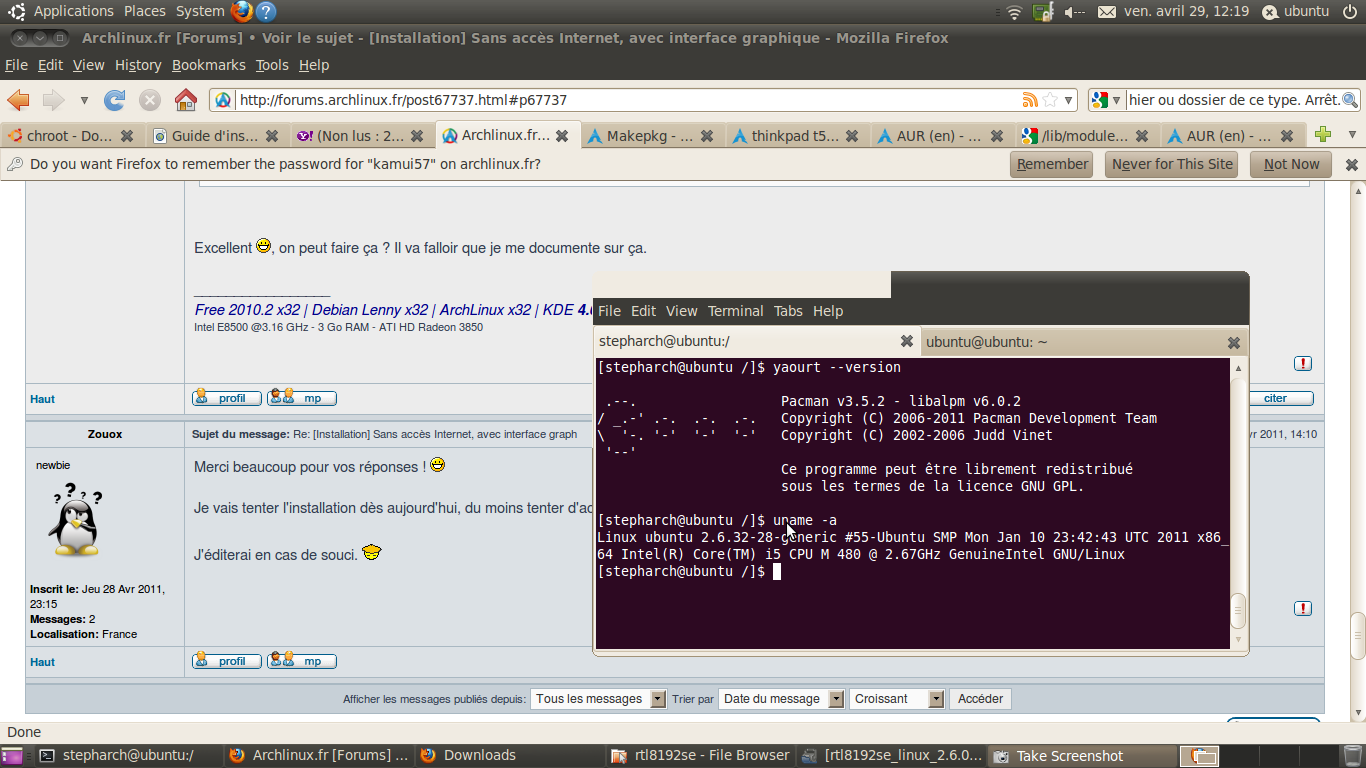Click terminal vertical scrollbar handle
The height and width of the screenshot is (768, 1366).
(x=1238, y=610)
